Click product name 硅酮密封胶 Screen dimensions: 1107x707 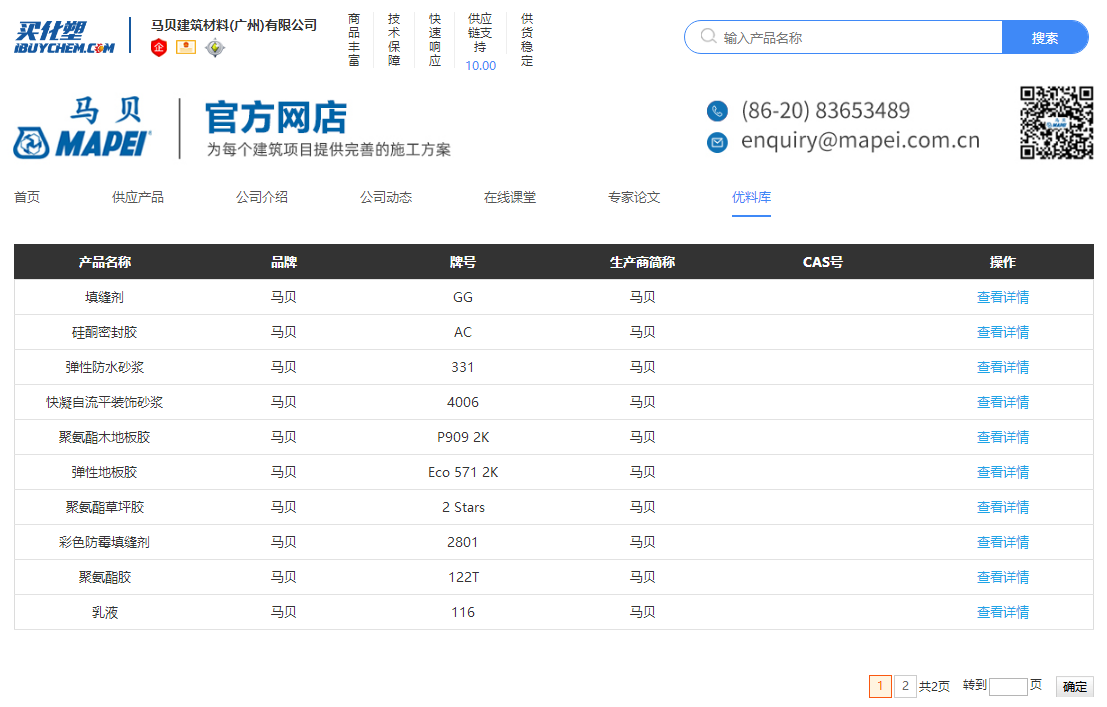pyautogui.click(x=104, y=332)
